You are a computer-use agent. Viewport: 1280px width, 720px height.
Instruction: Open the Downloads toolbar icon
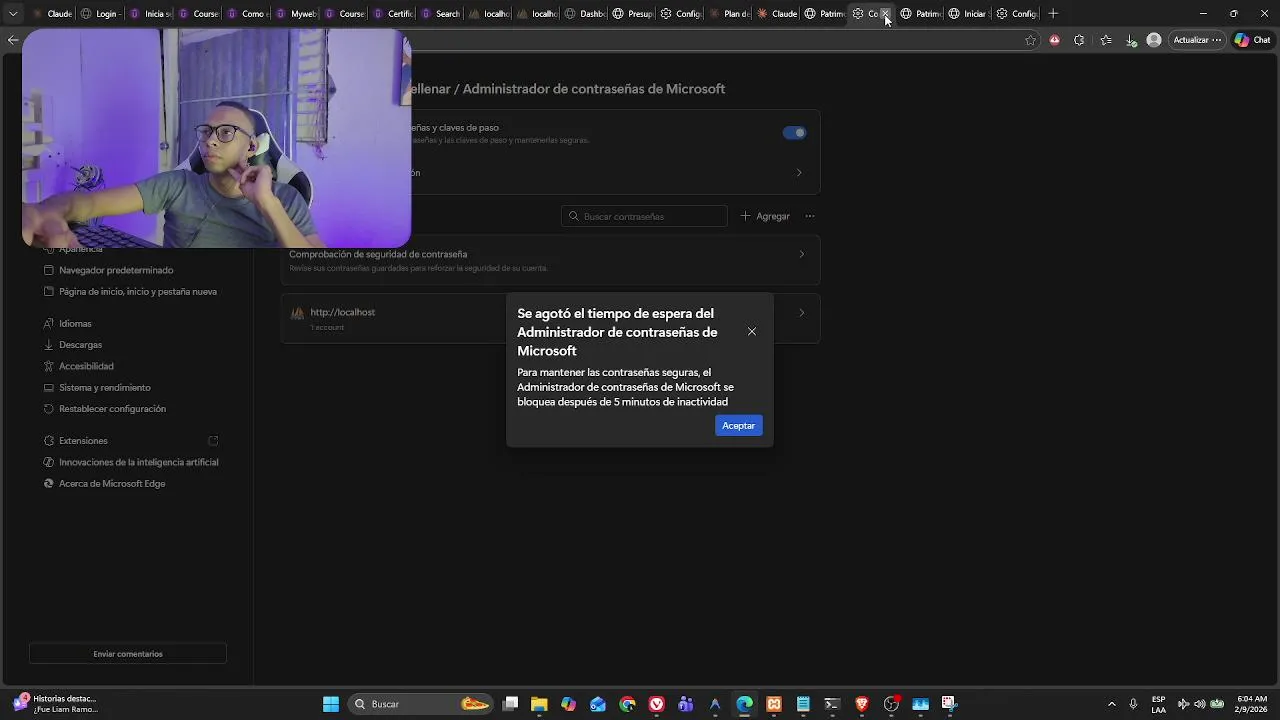coord(1131,40)
